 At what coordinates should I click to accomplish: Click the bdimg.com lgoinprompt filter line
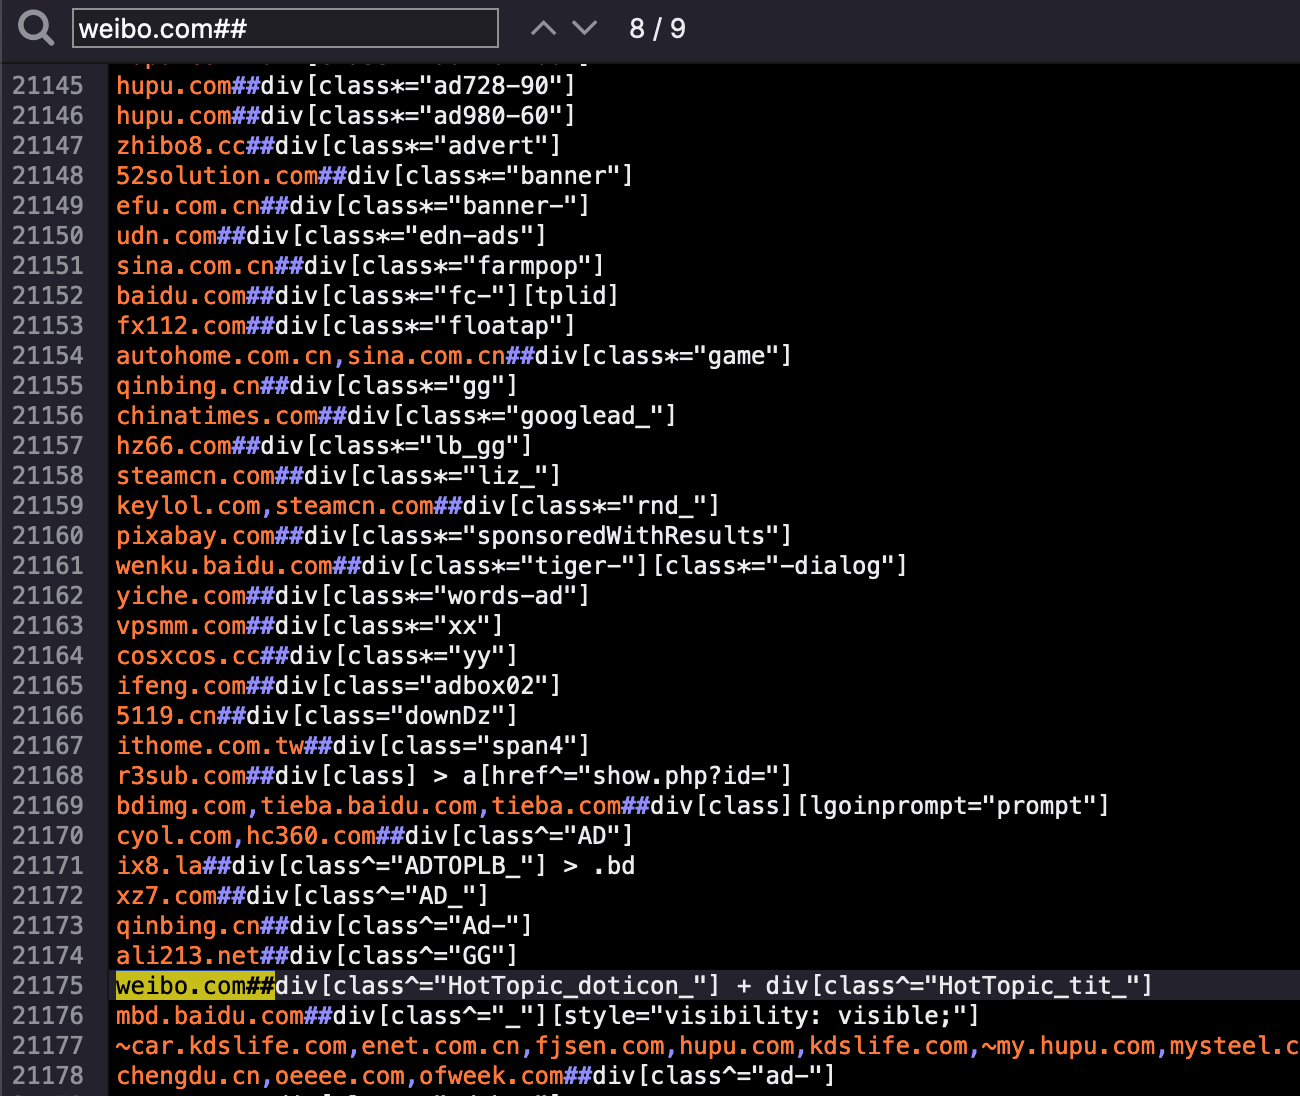[x=613, y=805]
